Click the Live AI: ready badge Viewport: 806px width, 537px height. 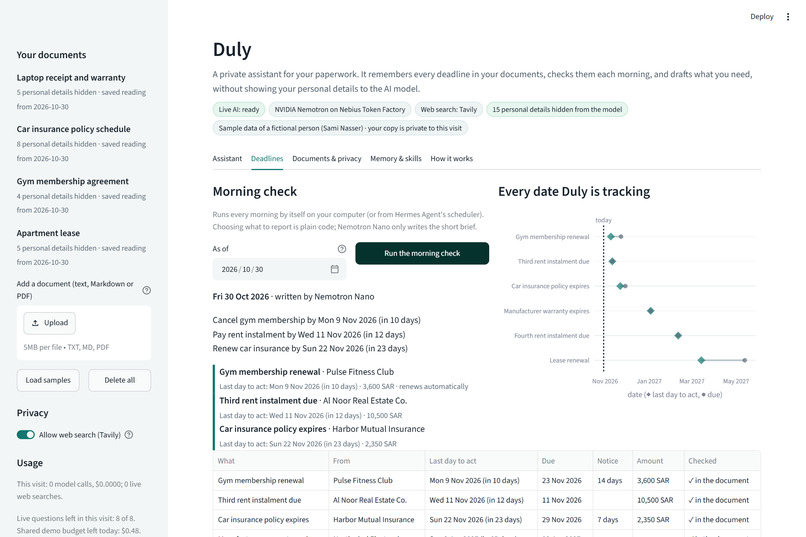click(x=239, y=109)
